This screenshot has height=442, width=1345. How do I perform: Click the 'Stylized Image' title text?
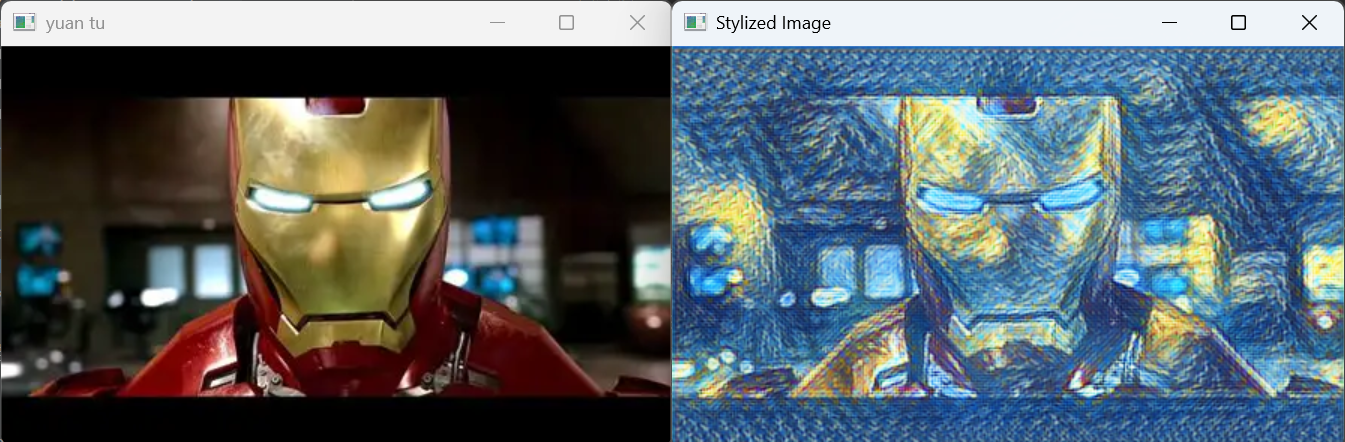coord(773,23)
